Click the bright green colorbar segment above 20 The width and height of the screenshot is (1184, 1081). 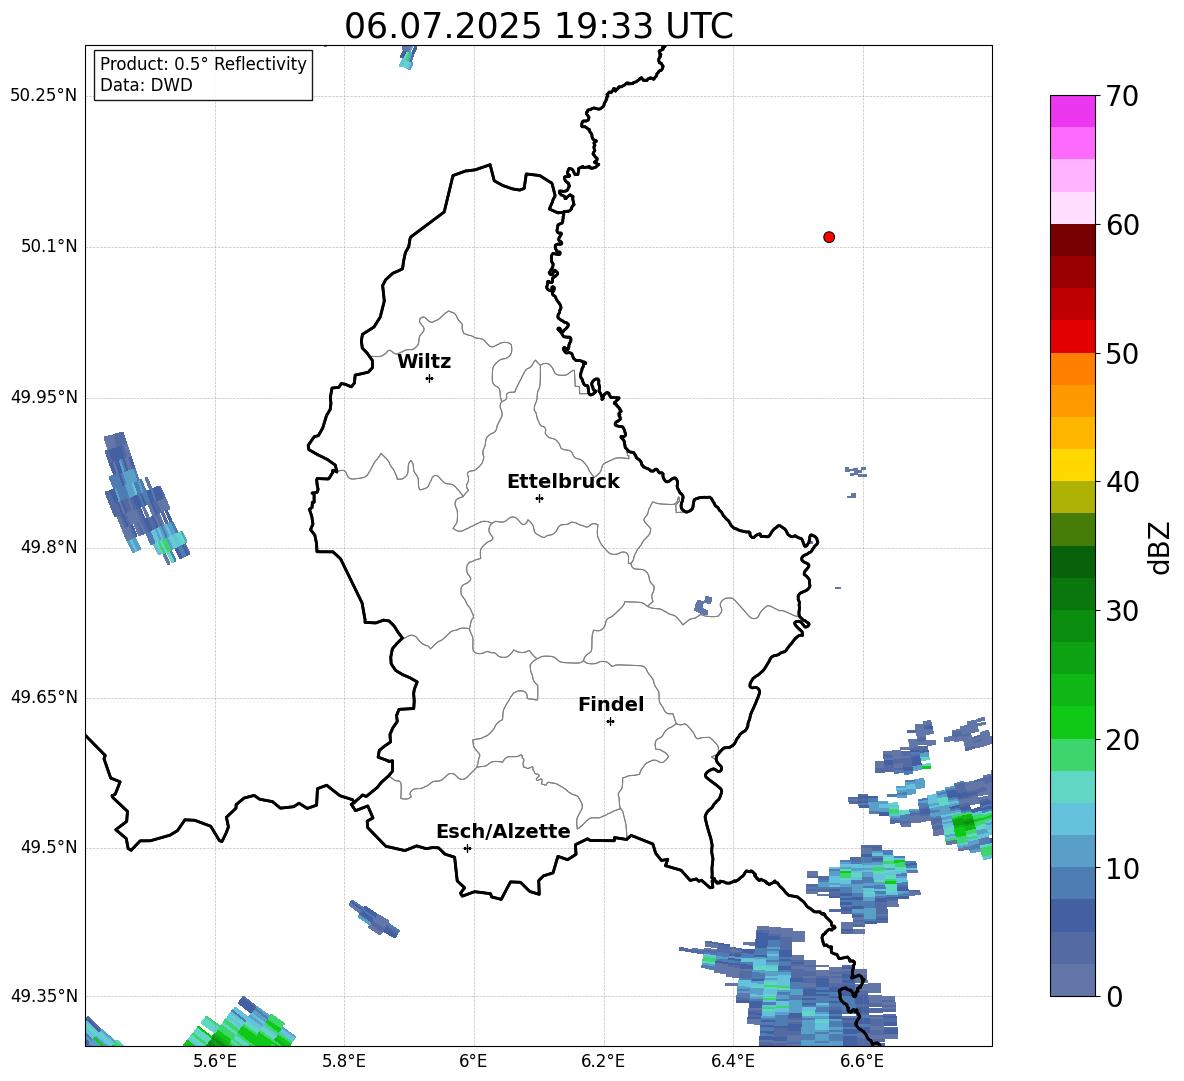pos(1072,722)
